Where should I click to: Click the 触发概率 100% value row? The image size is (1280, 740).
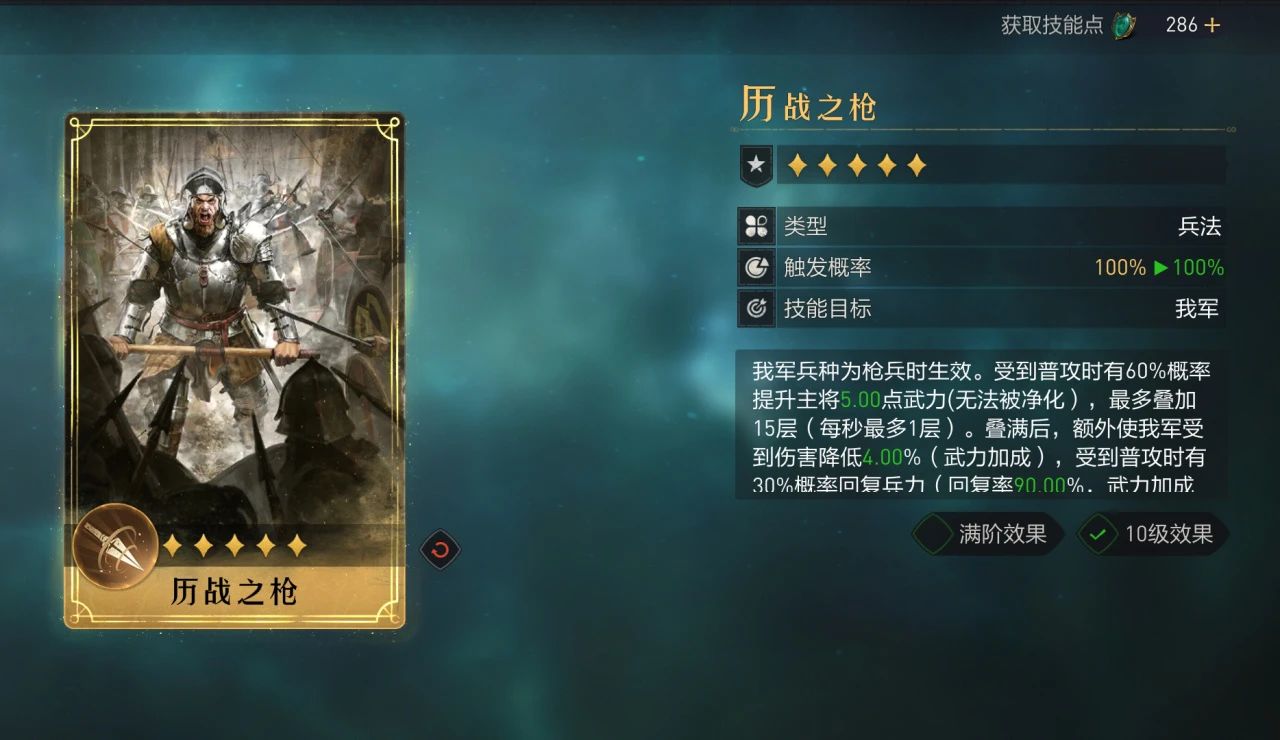[982, 267]
